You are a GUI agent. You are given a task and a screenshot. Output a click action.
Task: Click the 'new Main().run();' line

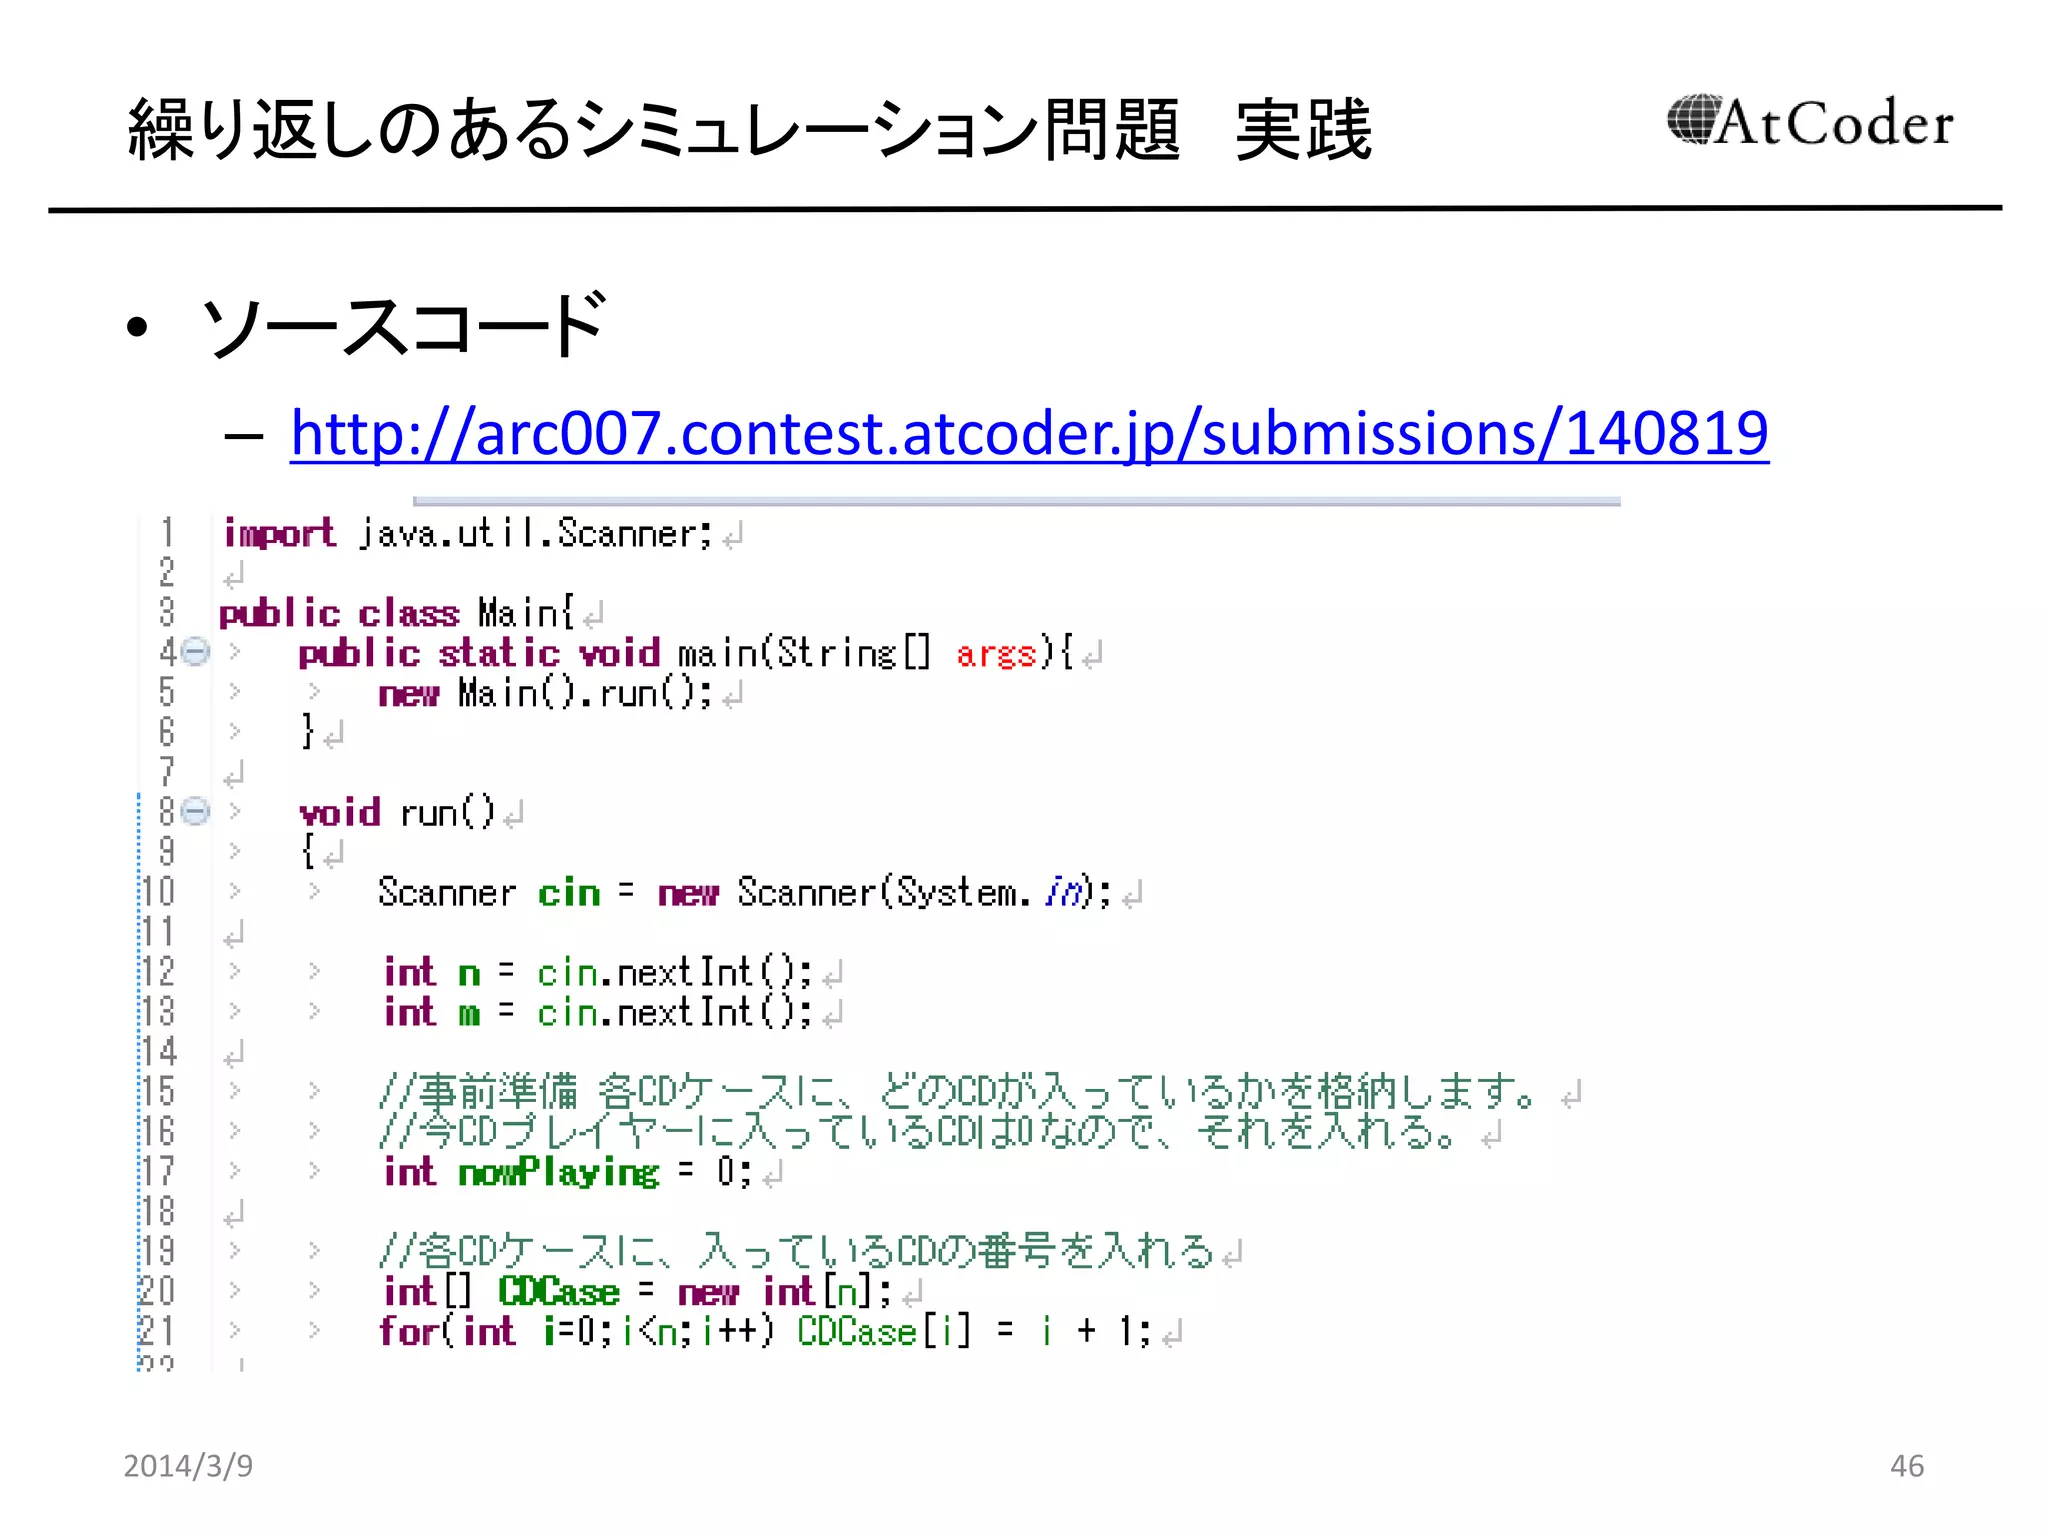click(545, 692)
